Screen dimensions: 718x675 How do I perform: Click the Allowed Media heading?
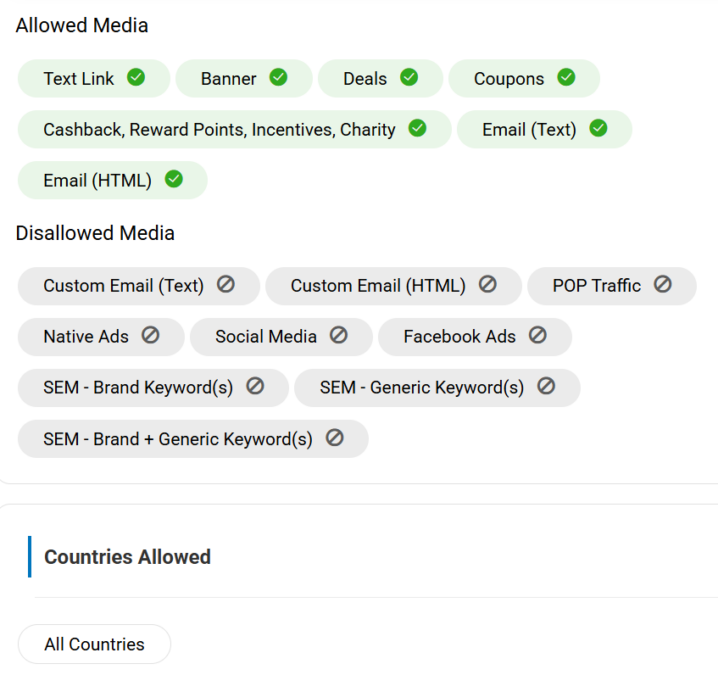coord(82,26)
